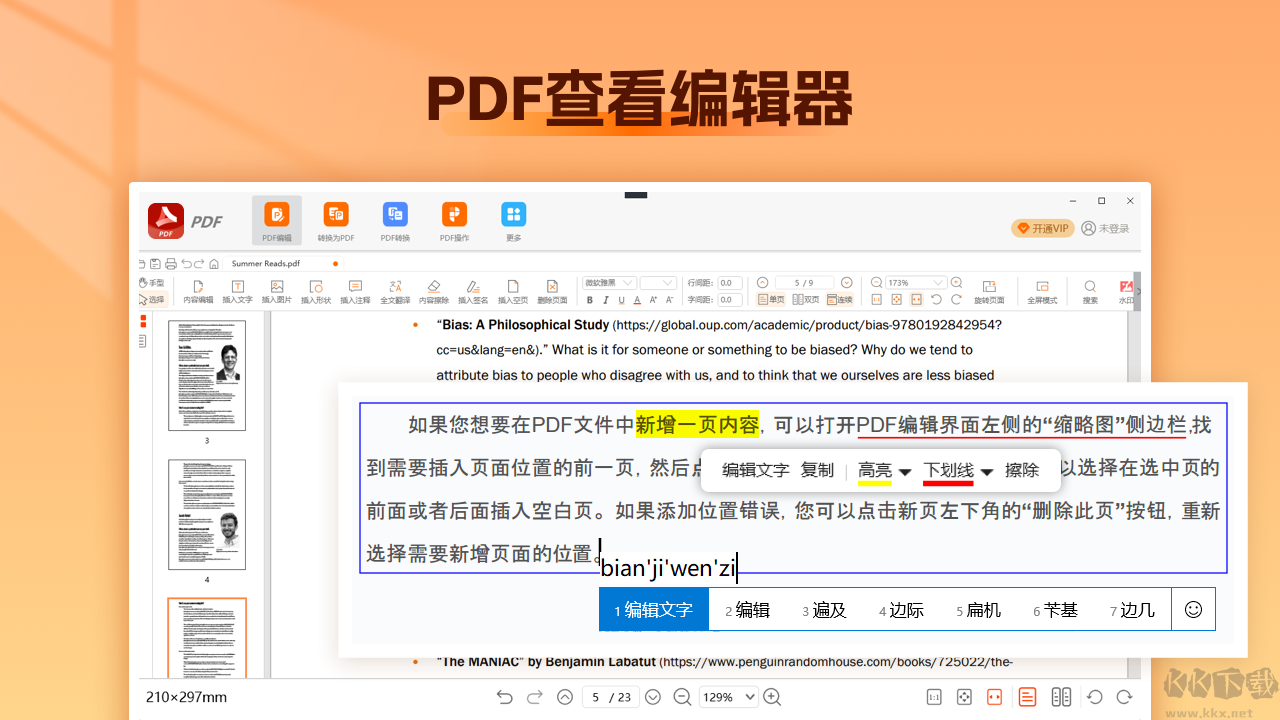Open the 更多 menu tab
1280x720 pixels.
click(513, 221)
